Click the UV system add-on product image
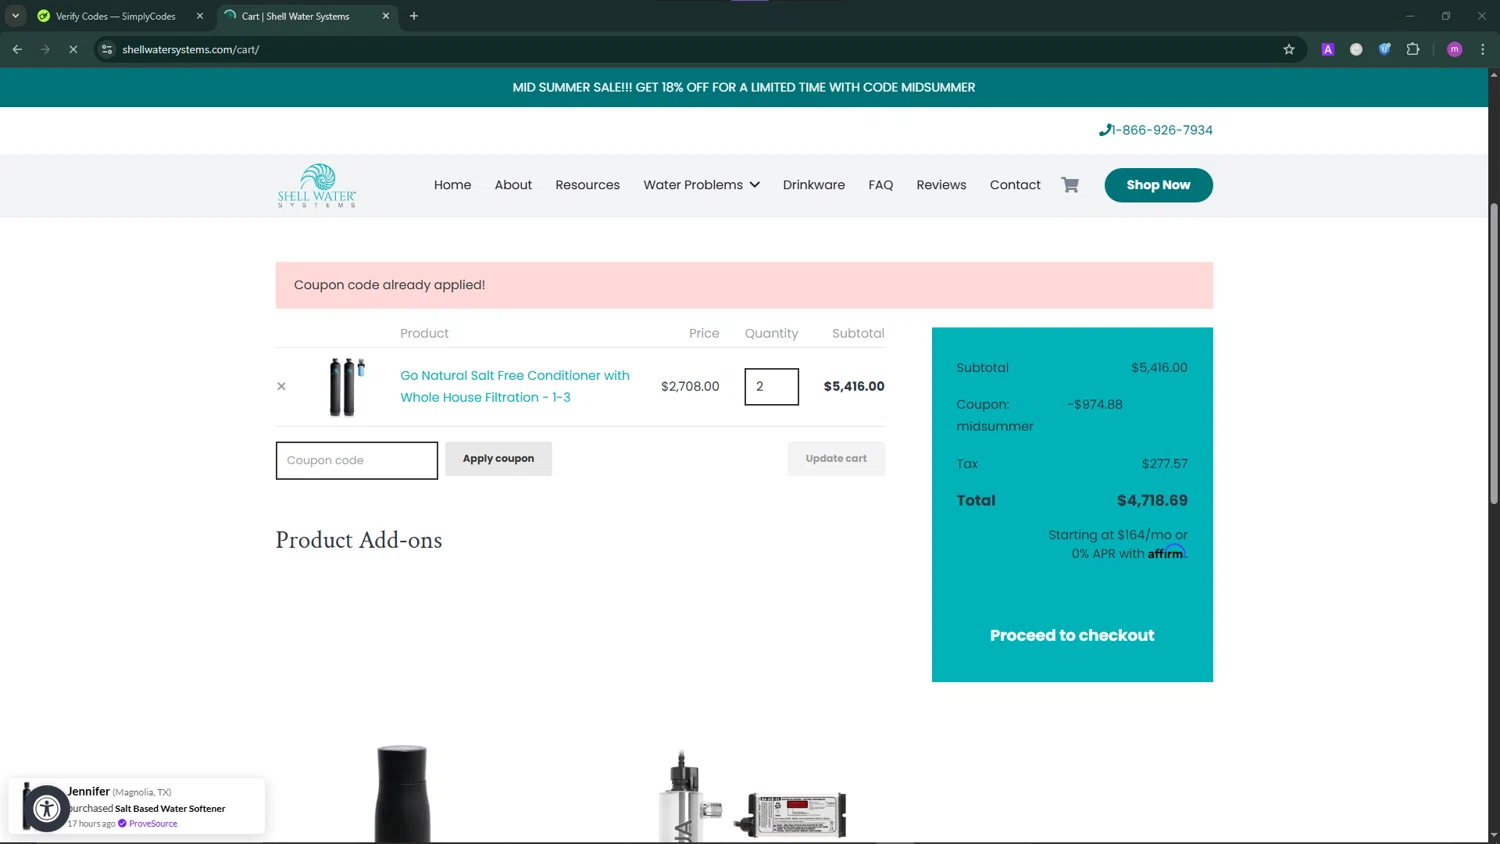 (752, 798)
